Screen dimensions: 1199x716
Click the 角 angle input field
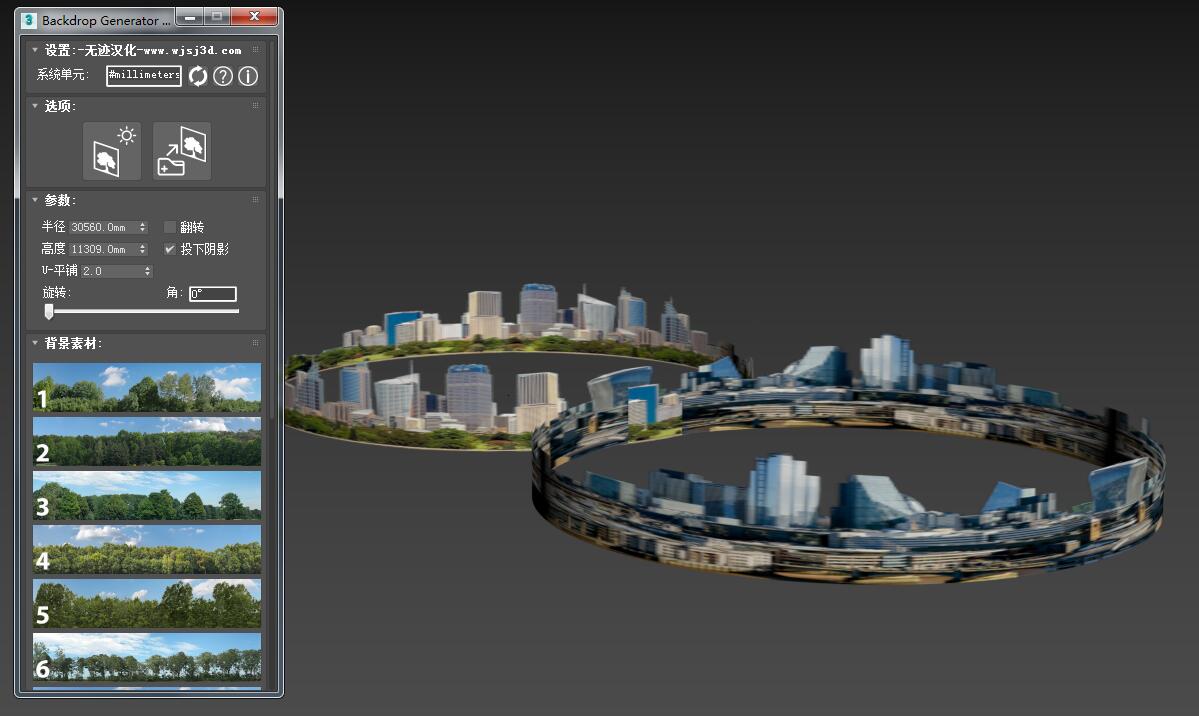pyautogui.click(x=213, y=294)
